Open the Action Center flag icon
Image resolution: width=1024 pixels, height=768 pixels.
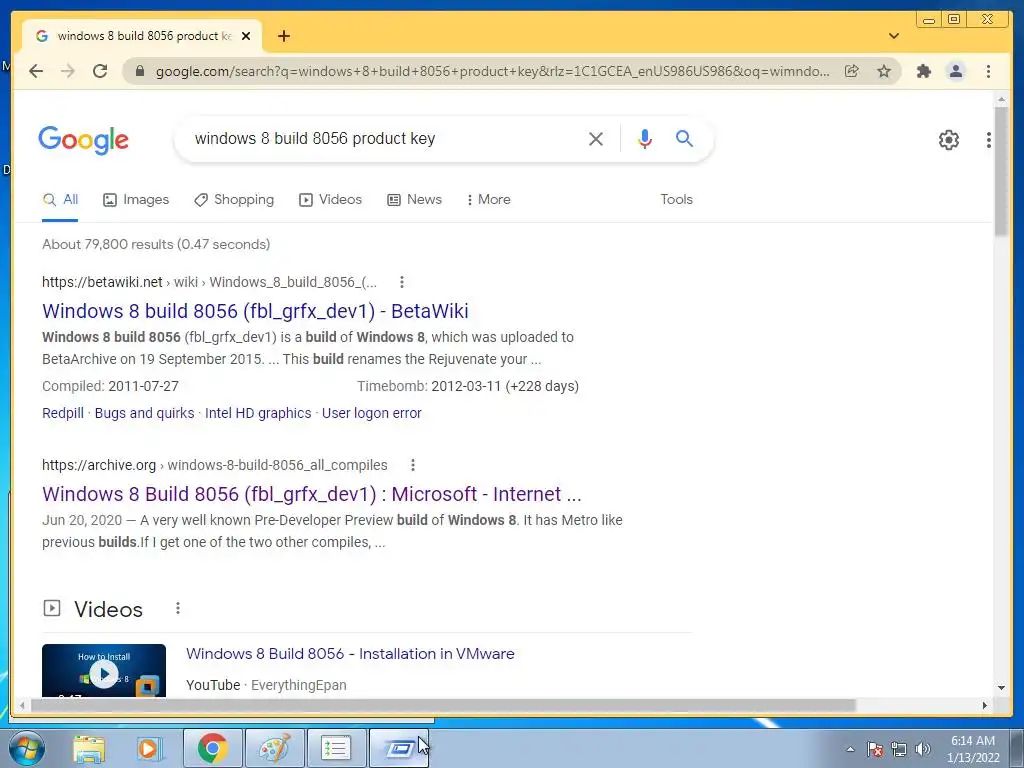[x=875, y=749]
